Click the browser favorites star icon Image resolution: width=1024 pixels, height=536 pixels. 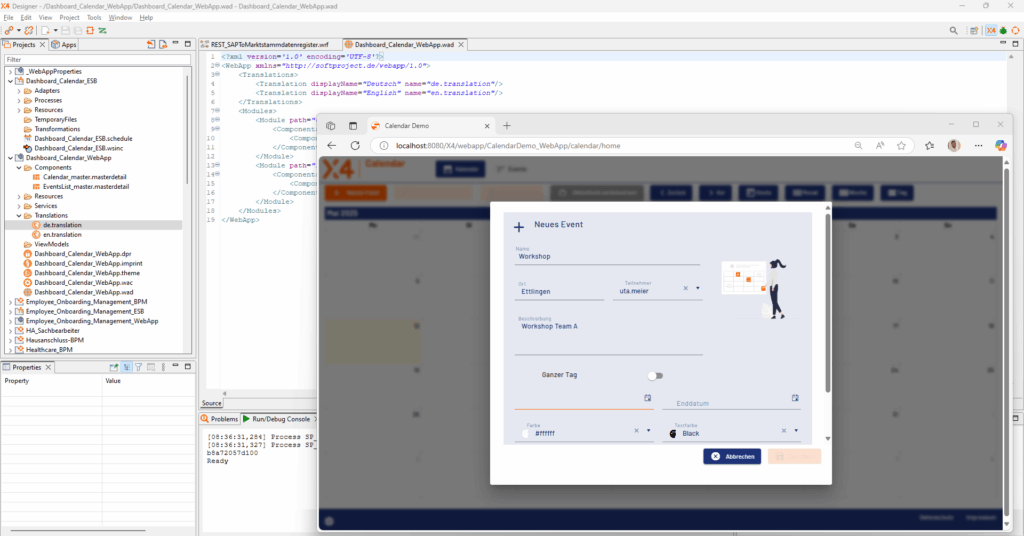(x=901, y=145)
